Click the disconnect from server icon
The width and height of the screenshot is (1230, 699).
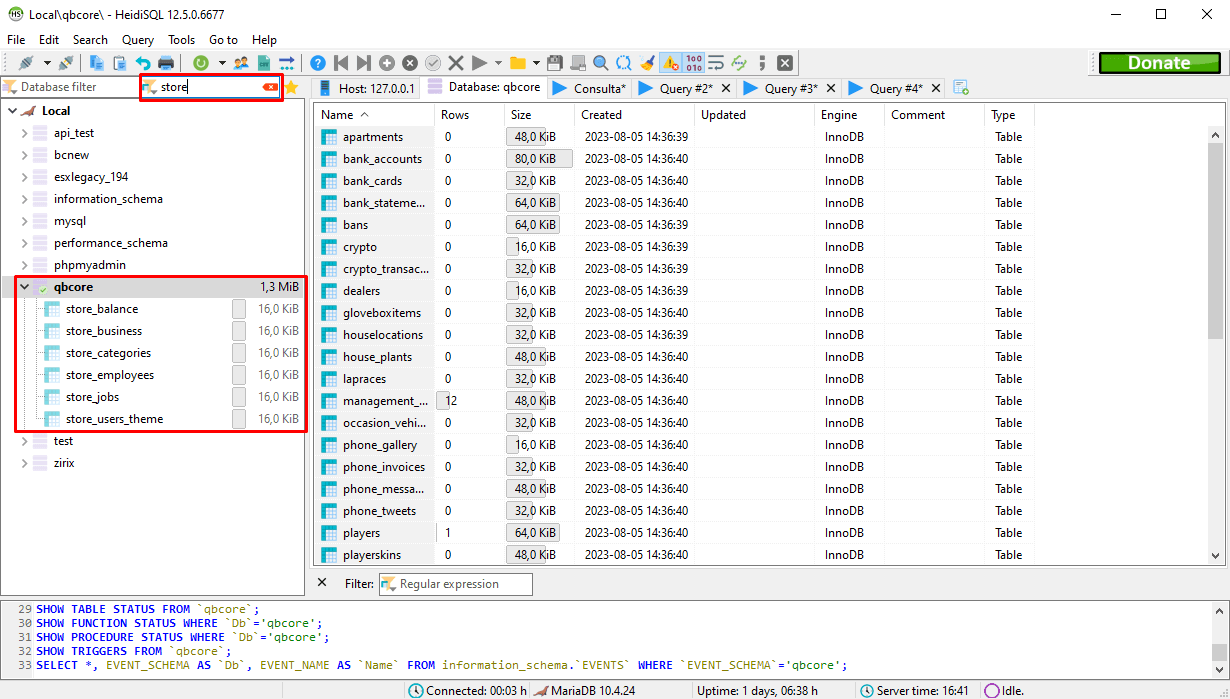(x=66, y=63)
